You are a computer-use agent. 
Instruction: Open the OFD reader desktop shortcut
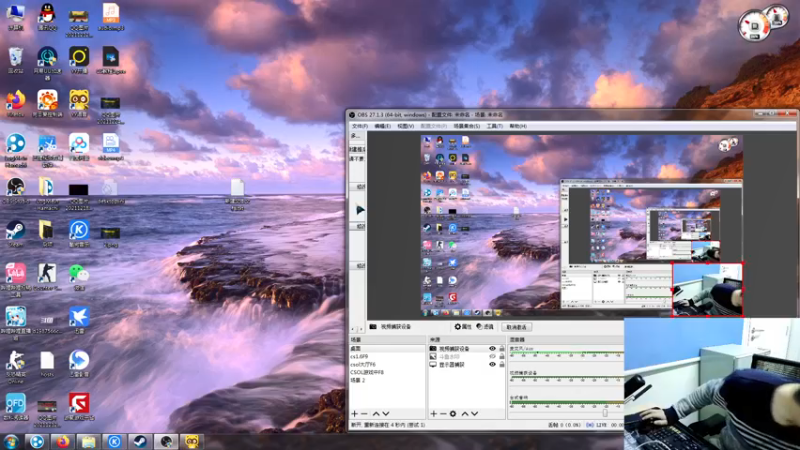coord(16,407)
